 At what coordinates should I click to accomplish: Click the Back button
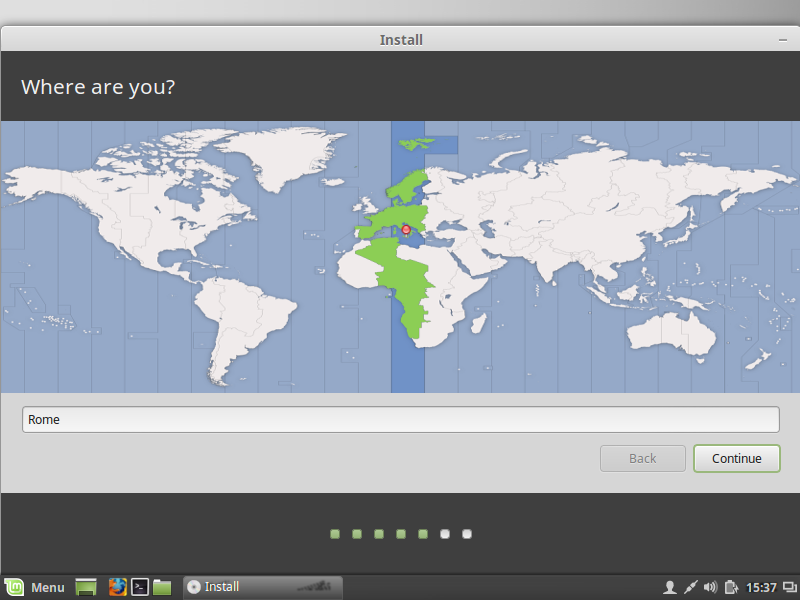tap(642, 458)
